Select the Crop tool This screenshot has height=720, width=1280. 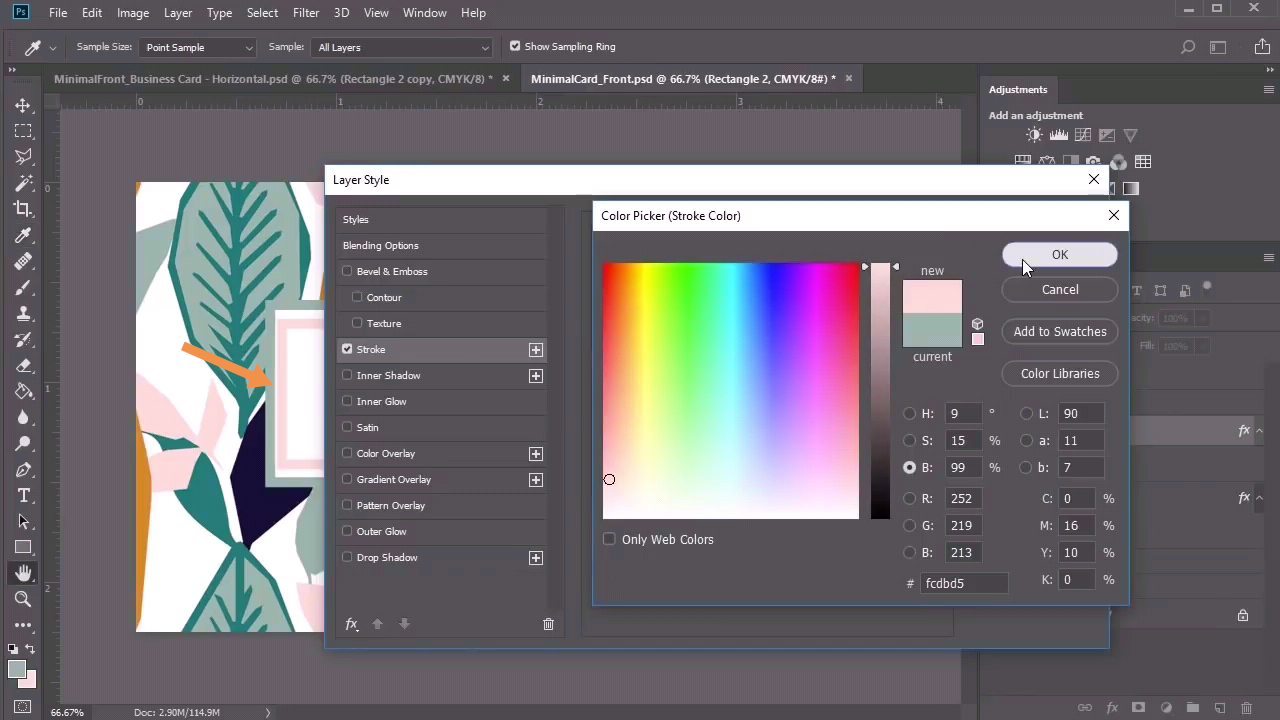tap(23, 209)
